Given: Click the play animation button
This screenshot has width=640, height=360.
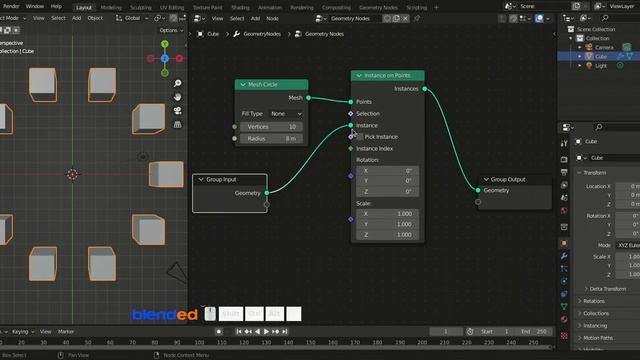Looking at the screenshot, I should pyautogui.click(x=266, y=331).
